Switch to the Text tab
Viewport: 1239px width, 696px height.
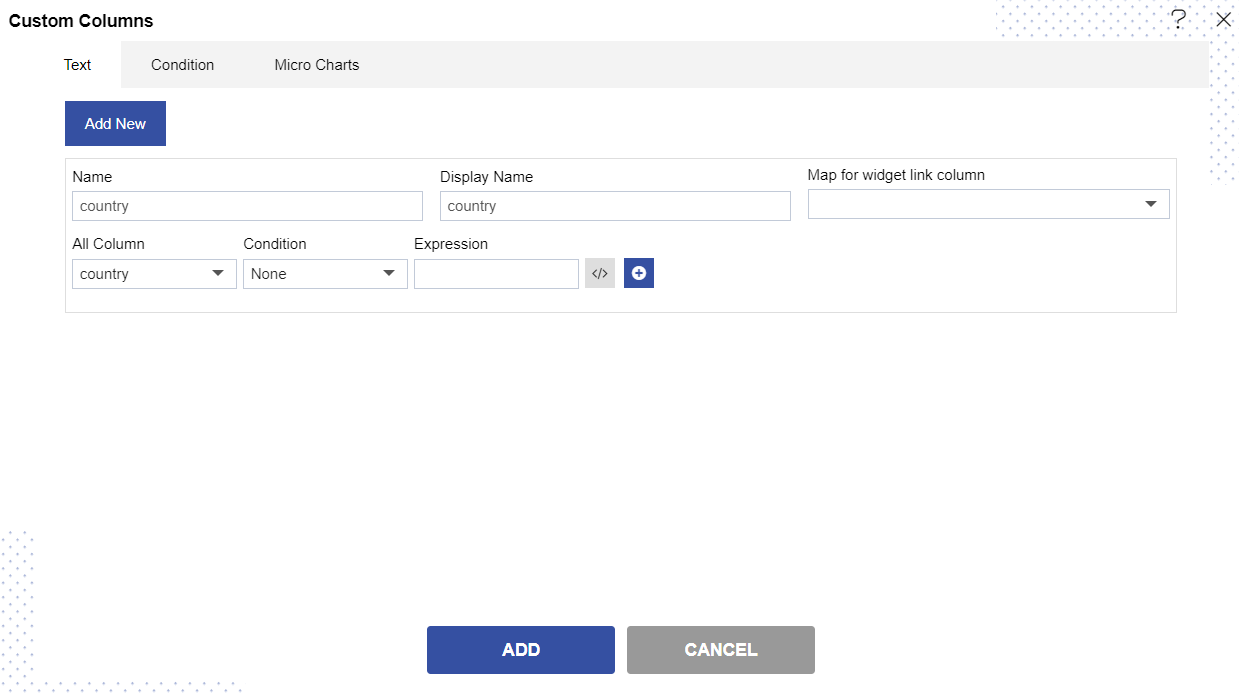pos(78,65)
